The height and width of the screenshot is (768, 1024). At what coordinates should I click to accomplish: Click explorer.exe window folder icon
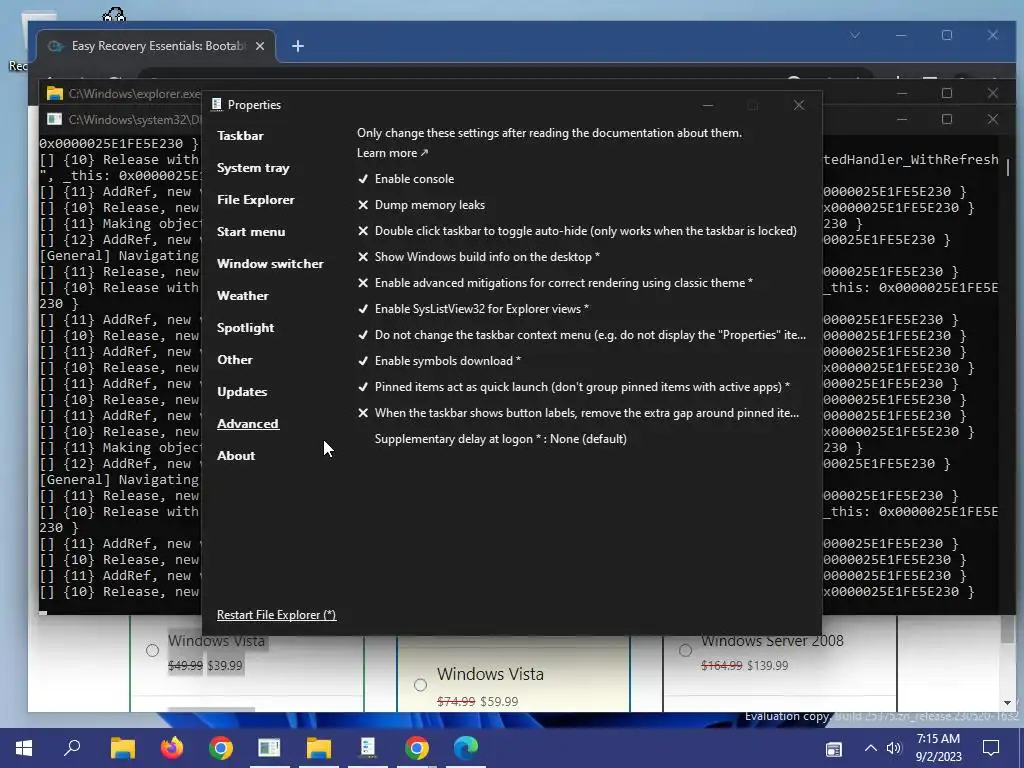55,93
